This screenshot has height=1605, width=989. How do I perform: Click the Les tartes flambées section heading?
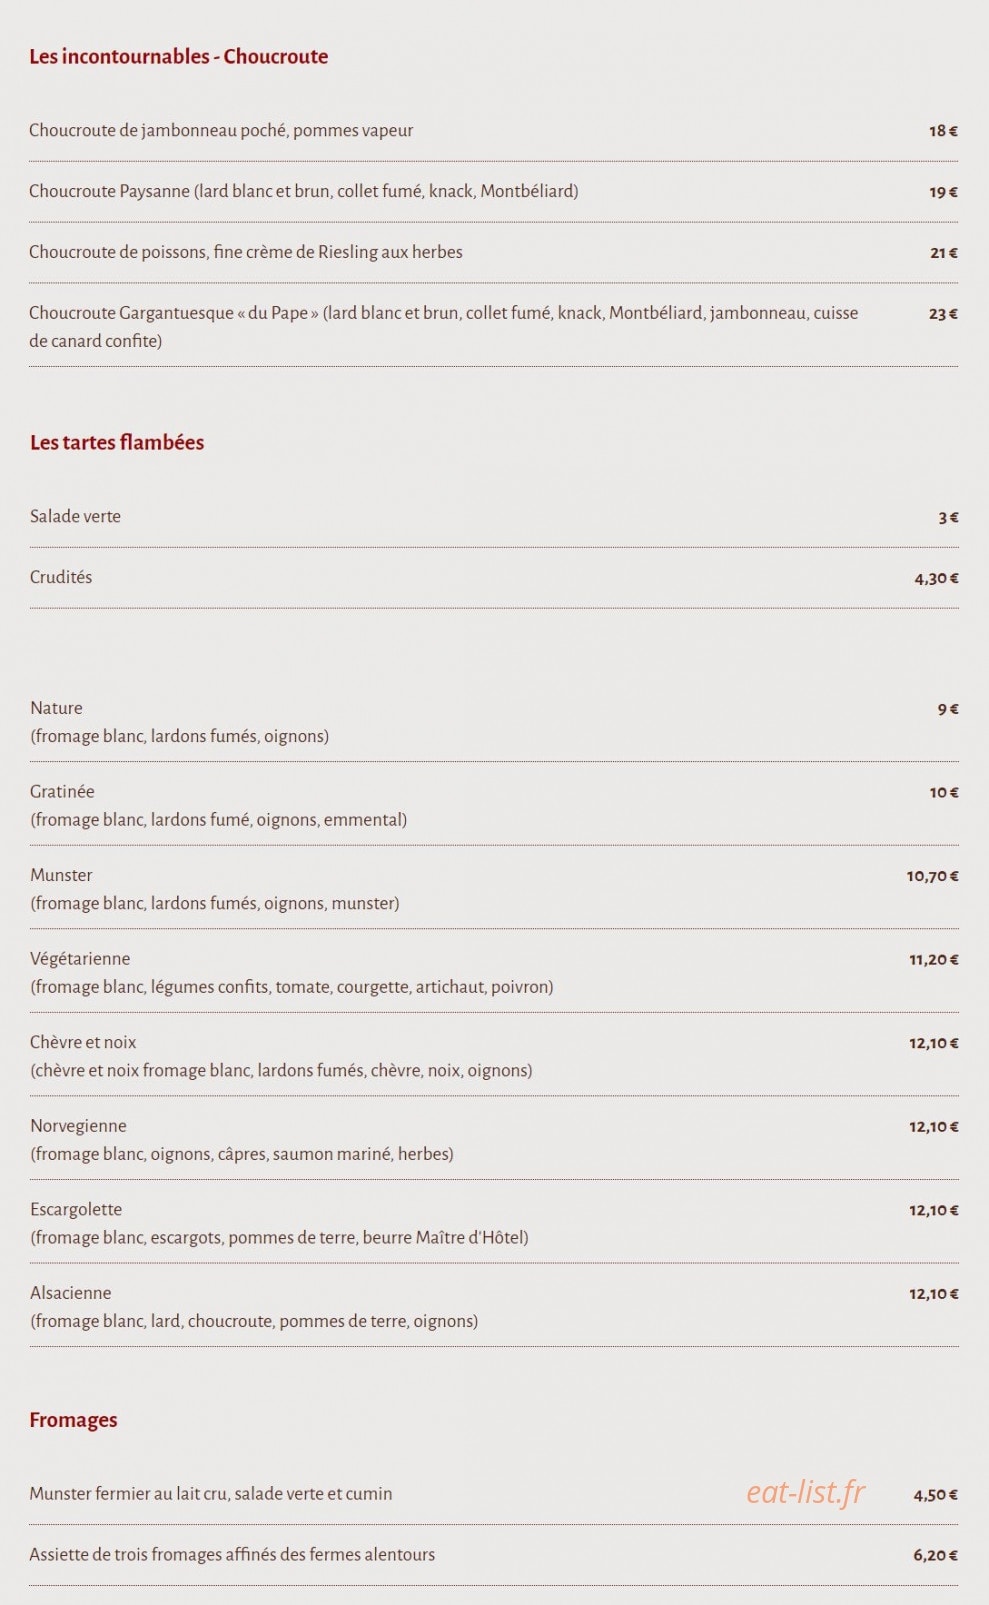click(x=117, y=442)
